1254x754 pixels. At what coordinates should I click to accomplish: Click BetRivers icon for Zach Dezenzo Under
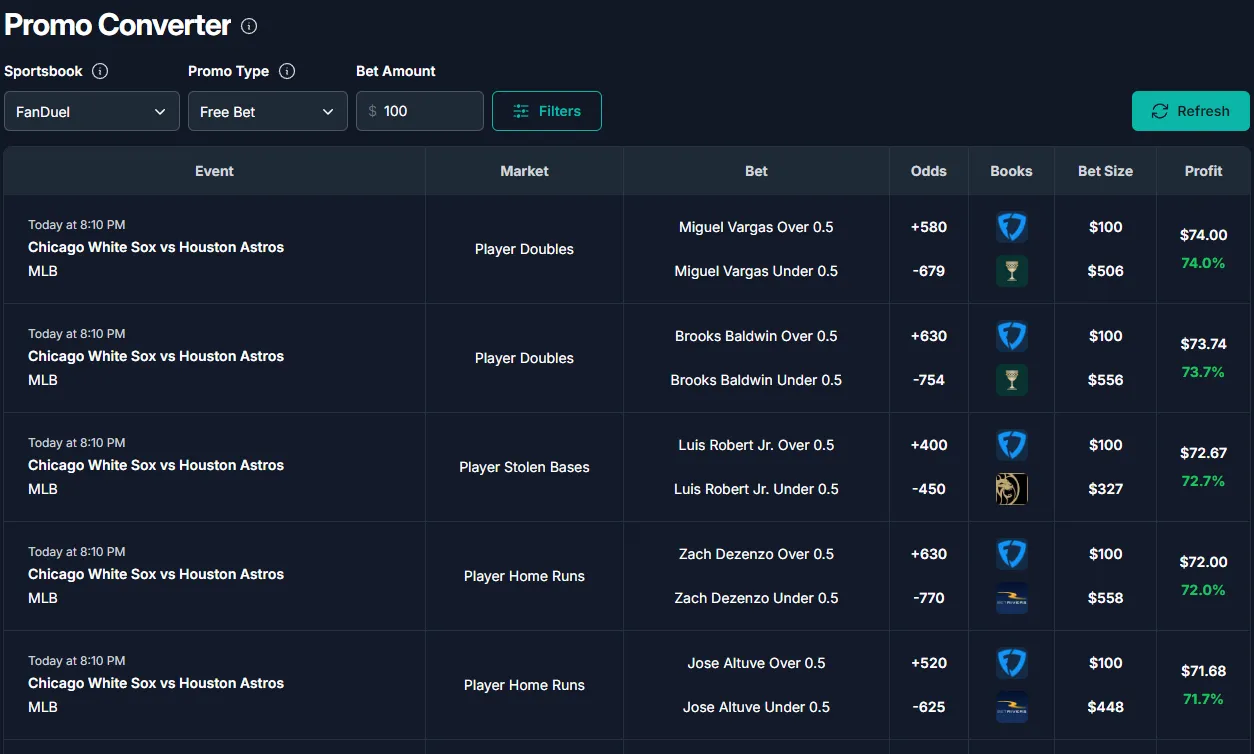pyautogui.click(x=1012, y=598)
